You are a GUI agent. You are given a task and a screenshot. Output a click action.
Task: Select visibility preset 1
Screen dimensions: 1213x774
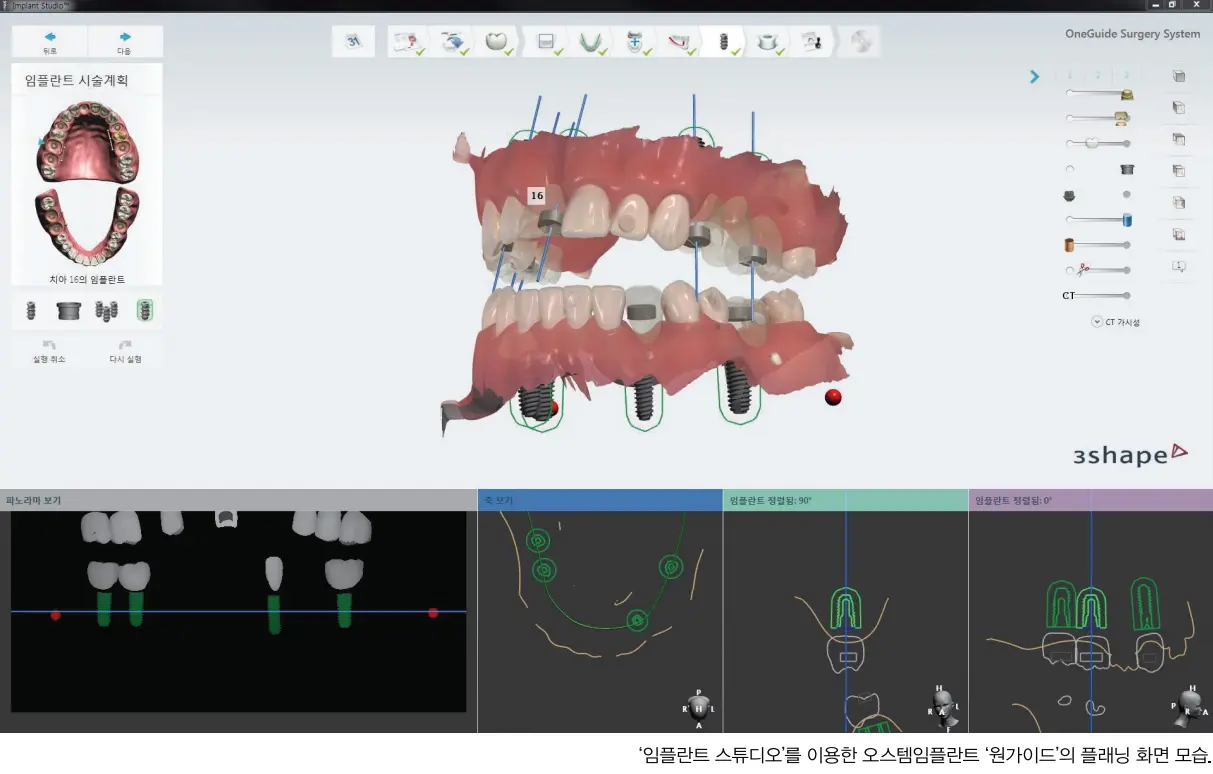click(x=1069, y=76)
